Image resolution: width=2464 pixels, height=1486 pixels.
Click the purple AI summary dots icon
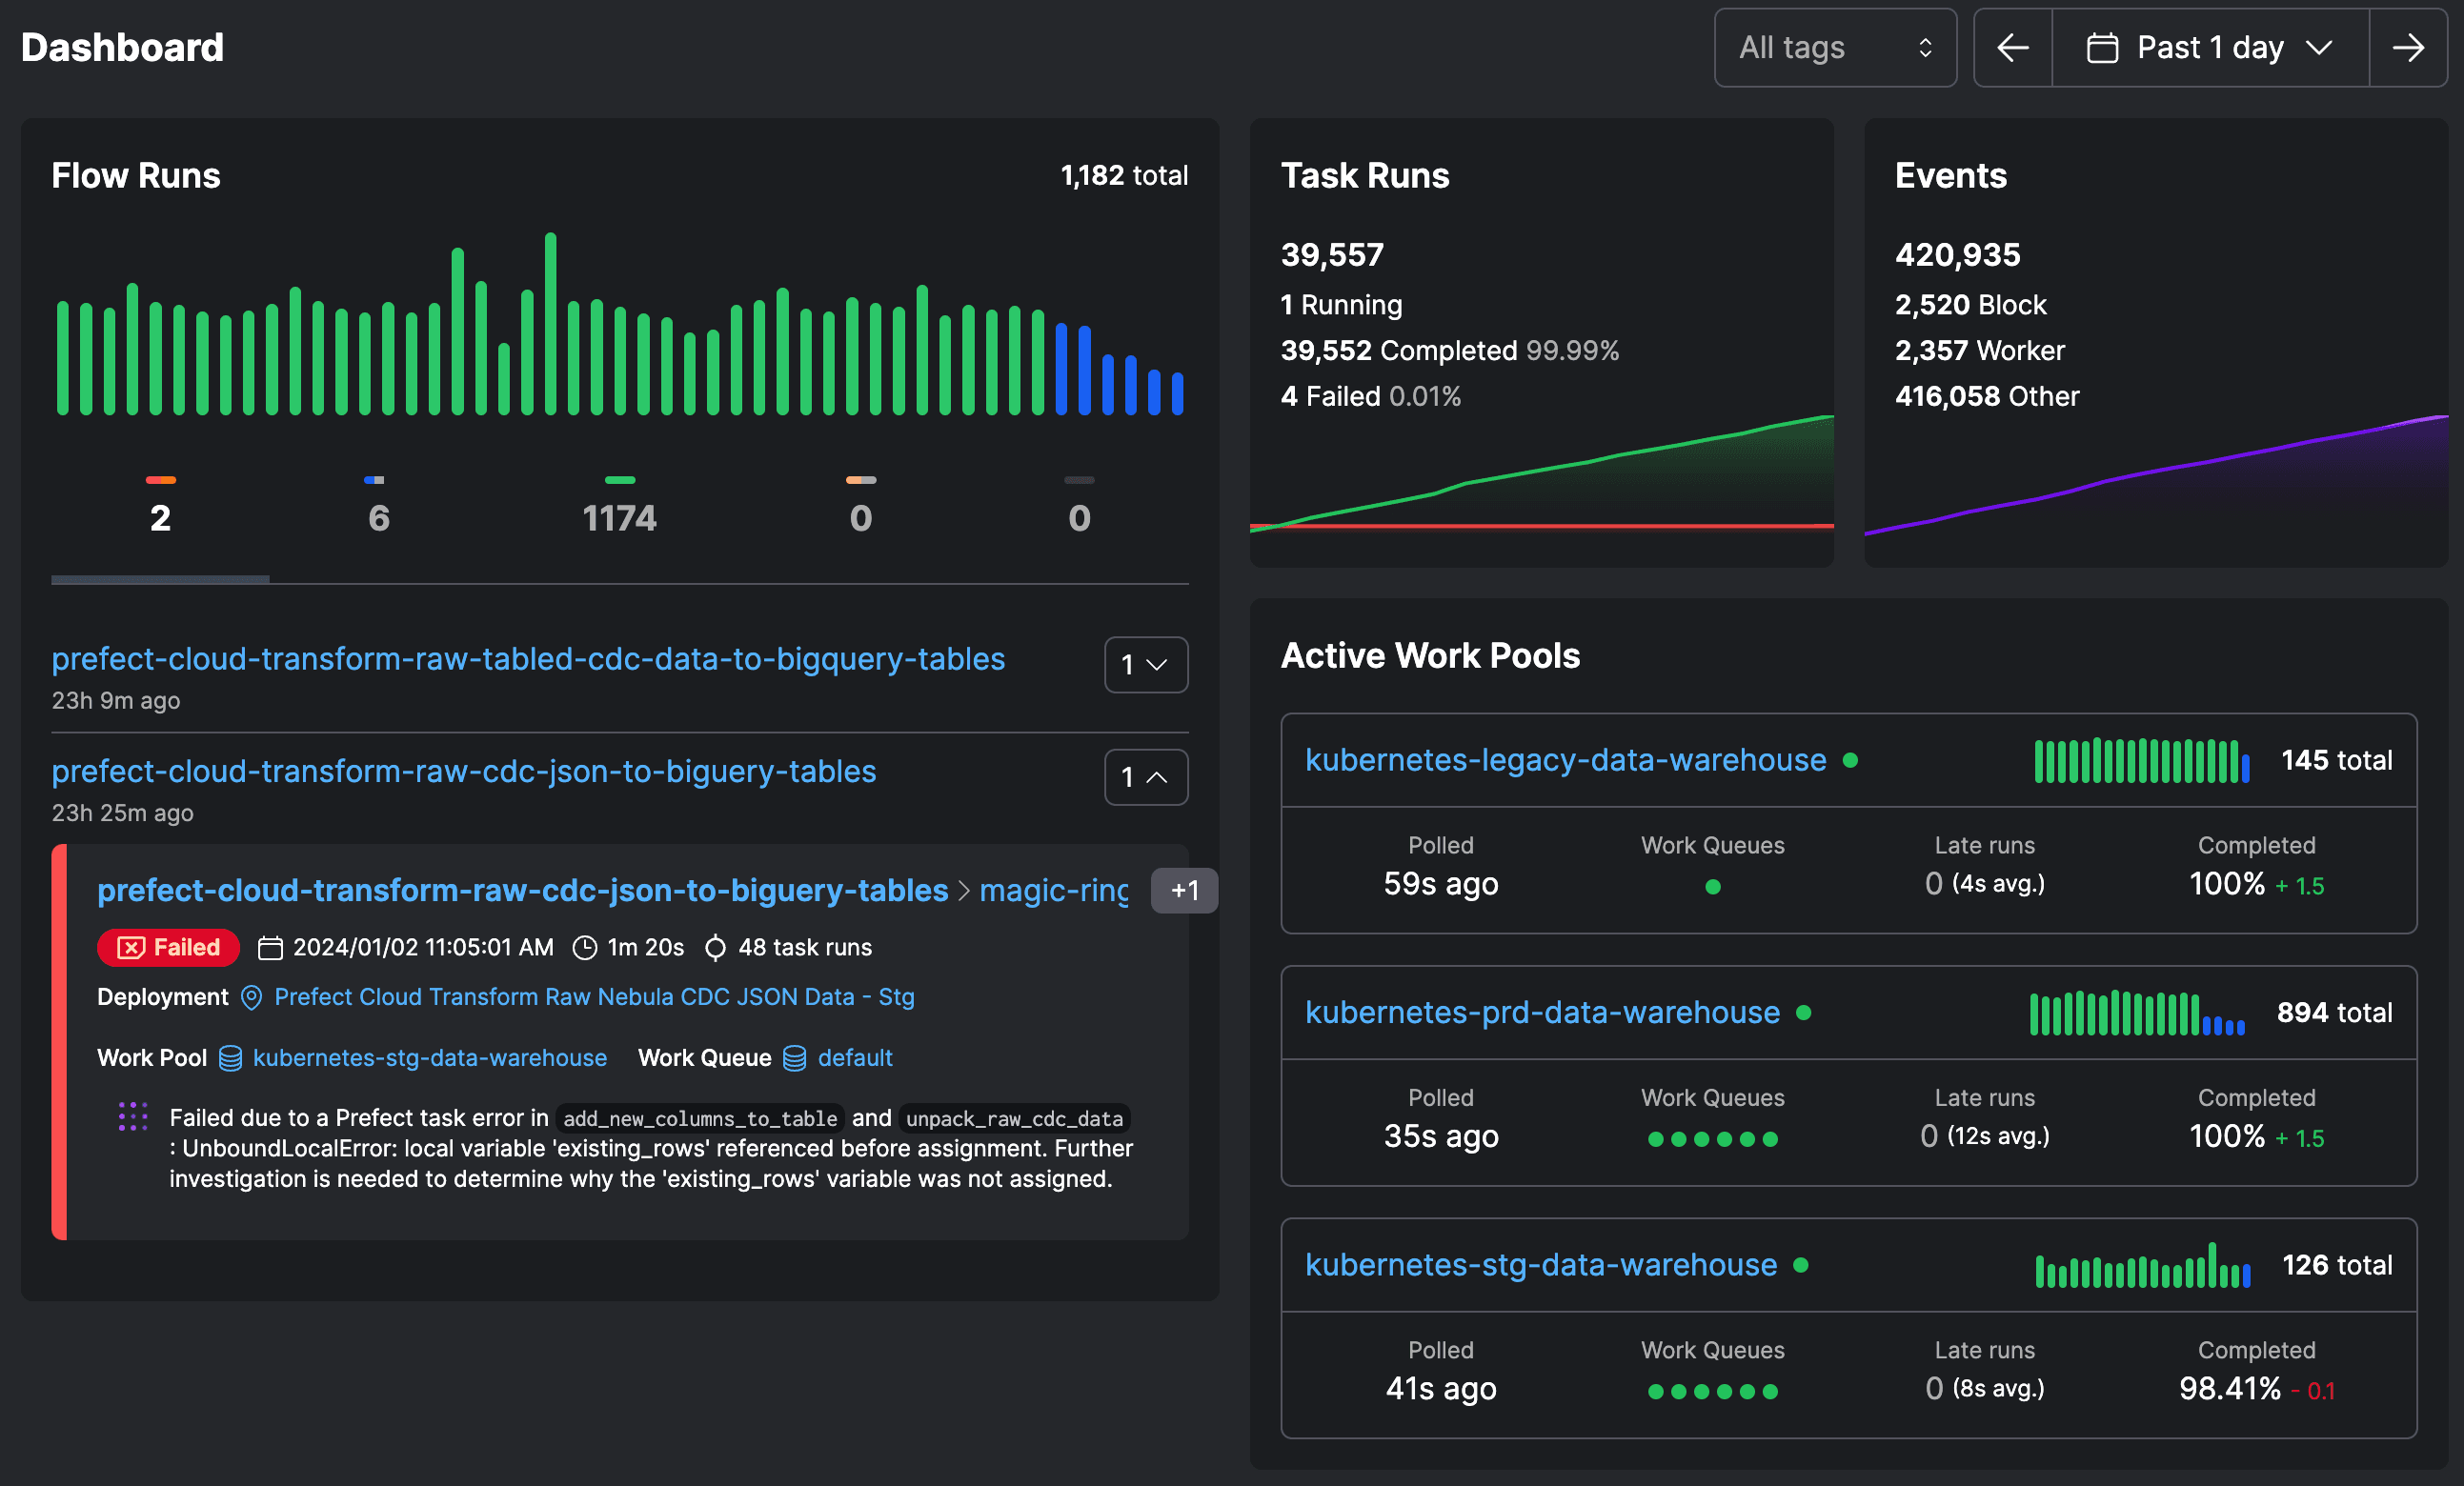133,1116
